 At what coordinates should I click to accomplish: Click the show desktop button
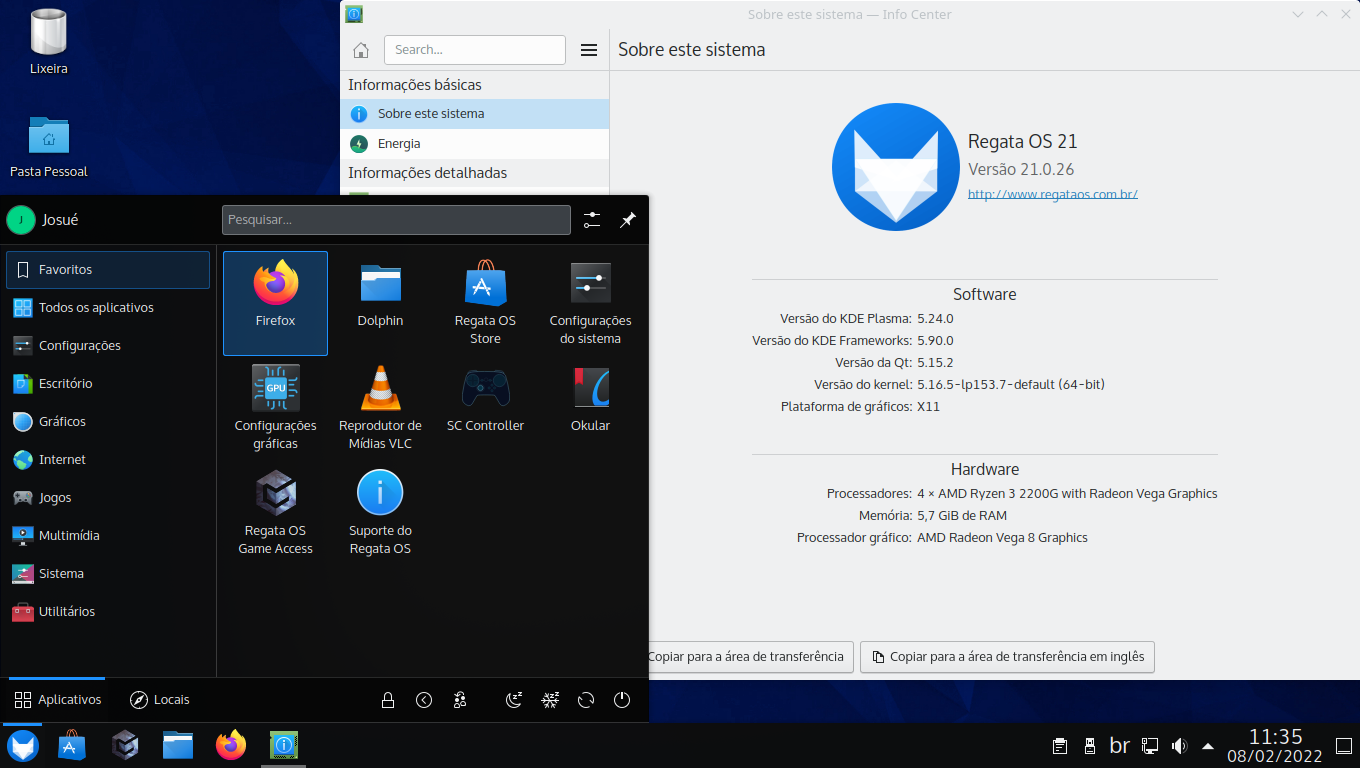1342,745
